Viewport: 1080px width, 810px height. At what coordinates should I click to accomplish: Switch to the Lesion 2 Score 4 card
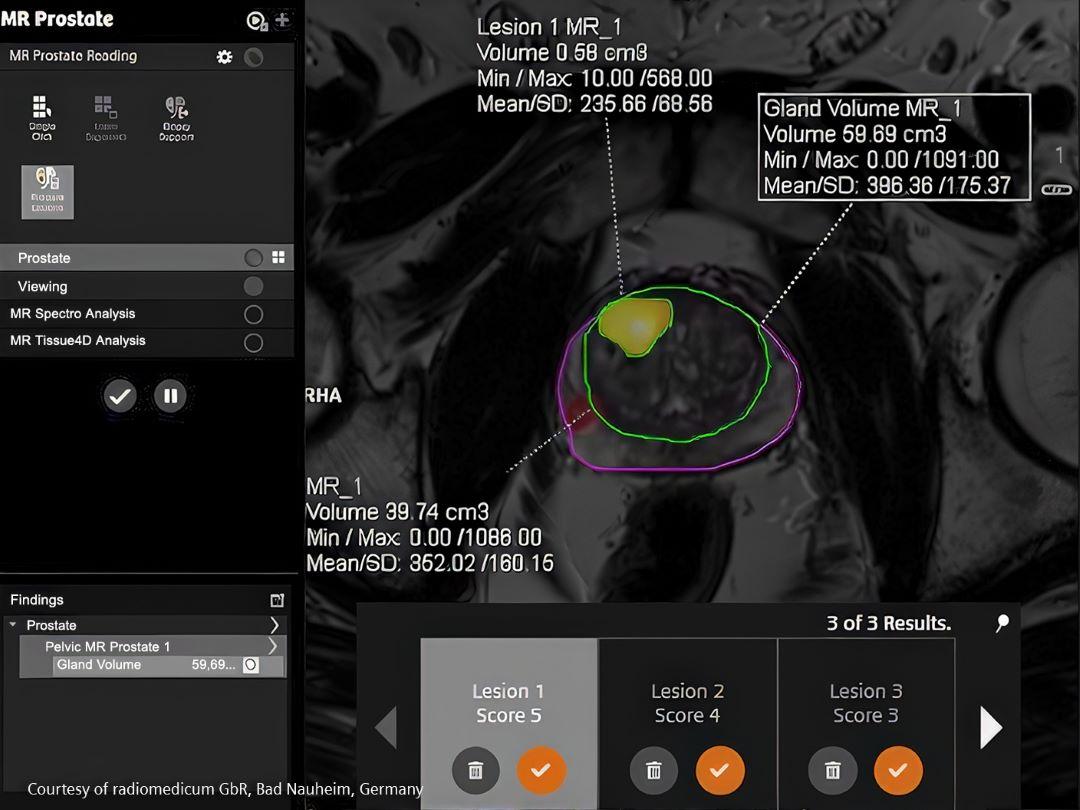687,700
